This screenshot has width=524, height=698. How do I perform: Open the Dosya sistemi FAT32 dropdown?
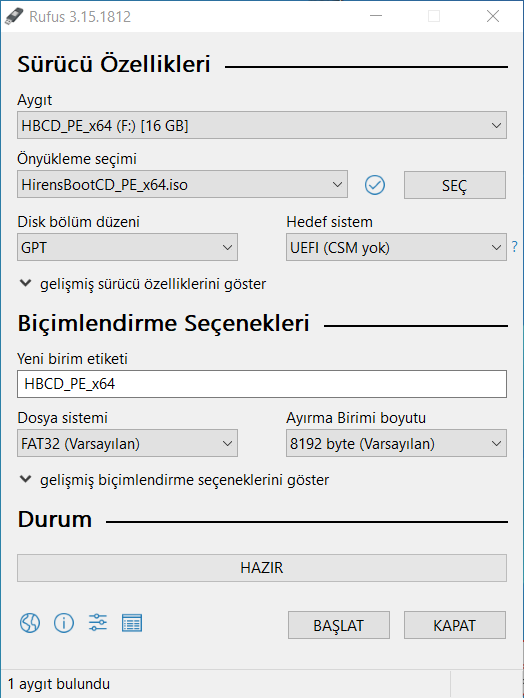[127, 443]
